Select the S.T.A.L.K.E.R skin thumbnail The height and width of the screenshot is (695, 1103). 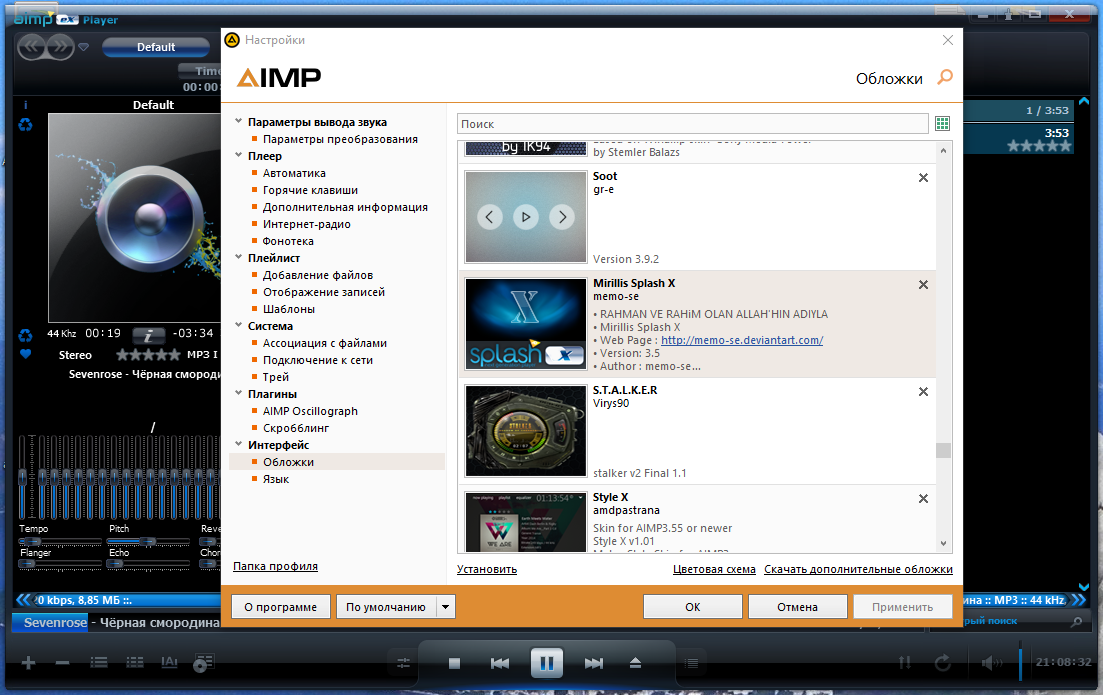[x=525, y=431]
